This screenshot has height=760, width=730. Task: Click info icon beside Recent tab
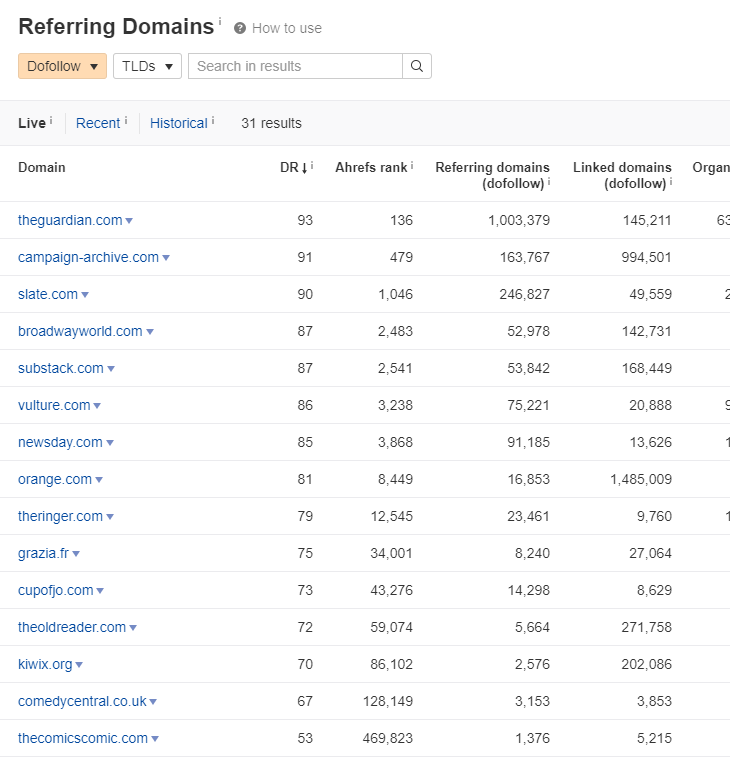click(x=126, y=120)
